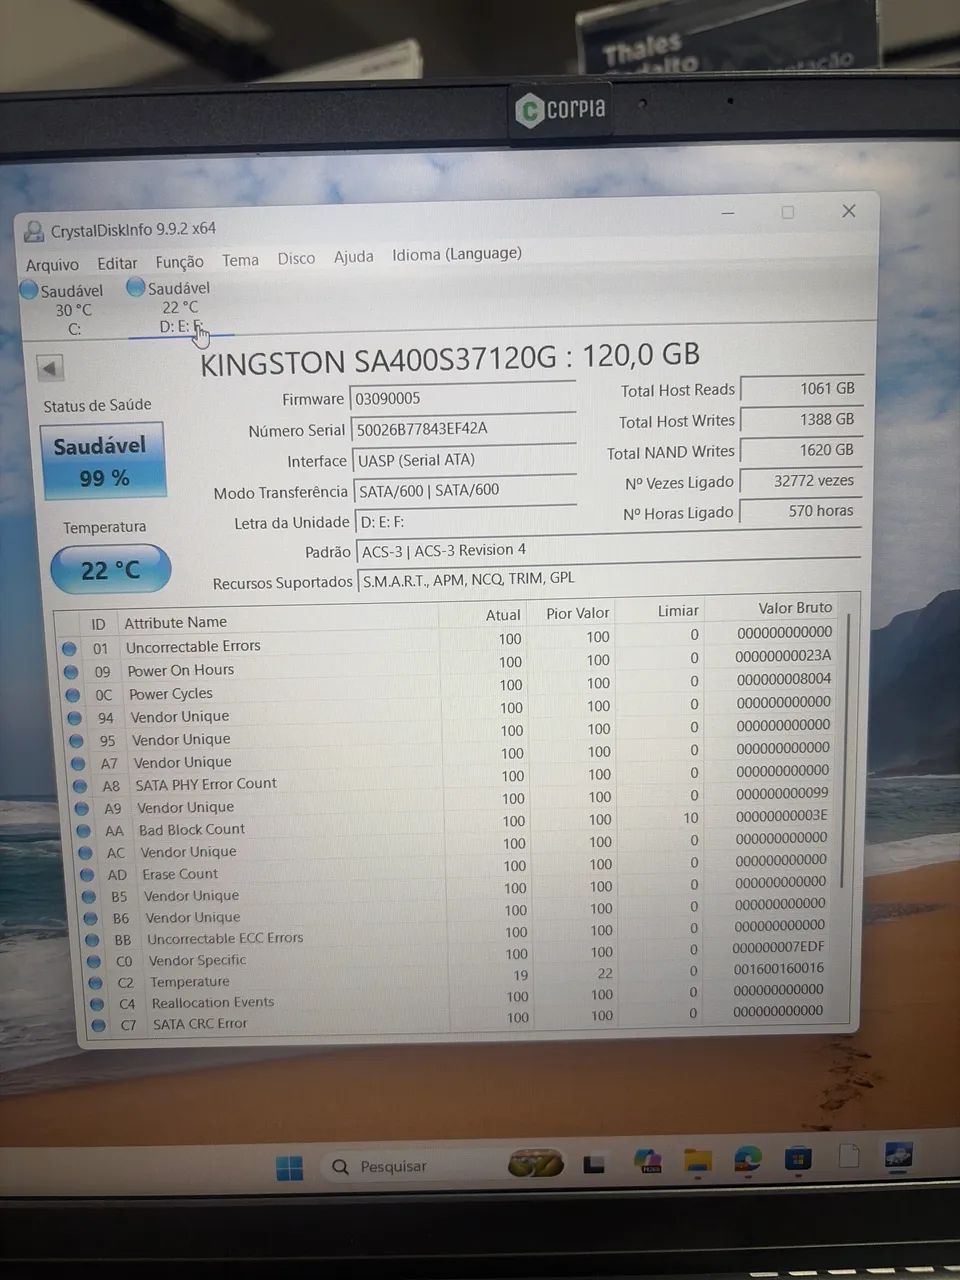Click the previous disk arrow button
The image size is (960, 1280).
point(50,368)
